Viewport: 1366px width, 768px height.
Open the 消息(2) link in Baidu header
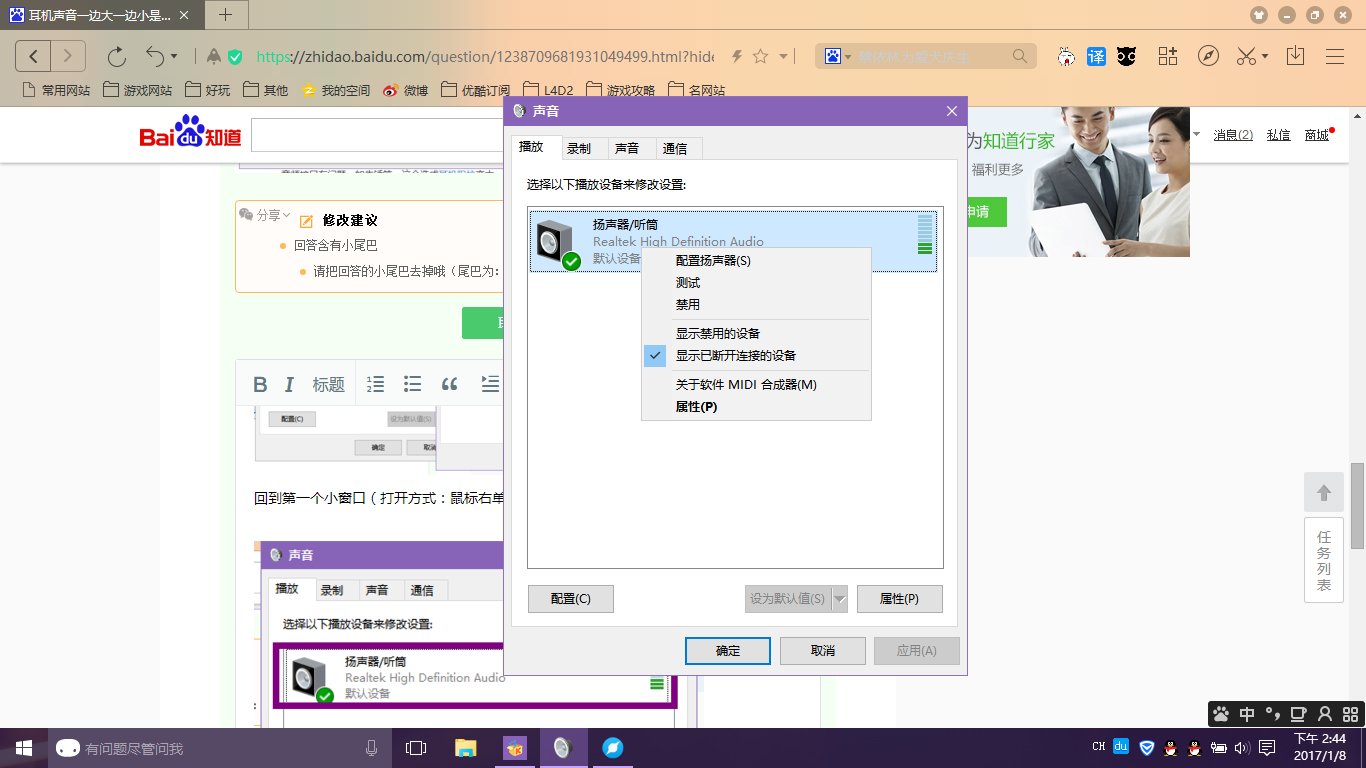(x=1233, y=135)
